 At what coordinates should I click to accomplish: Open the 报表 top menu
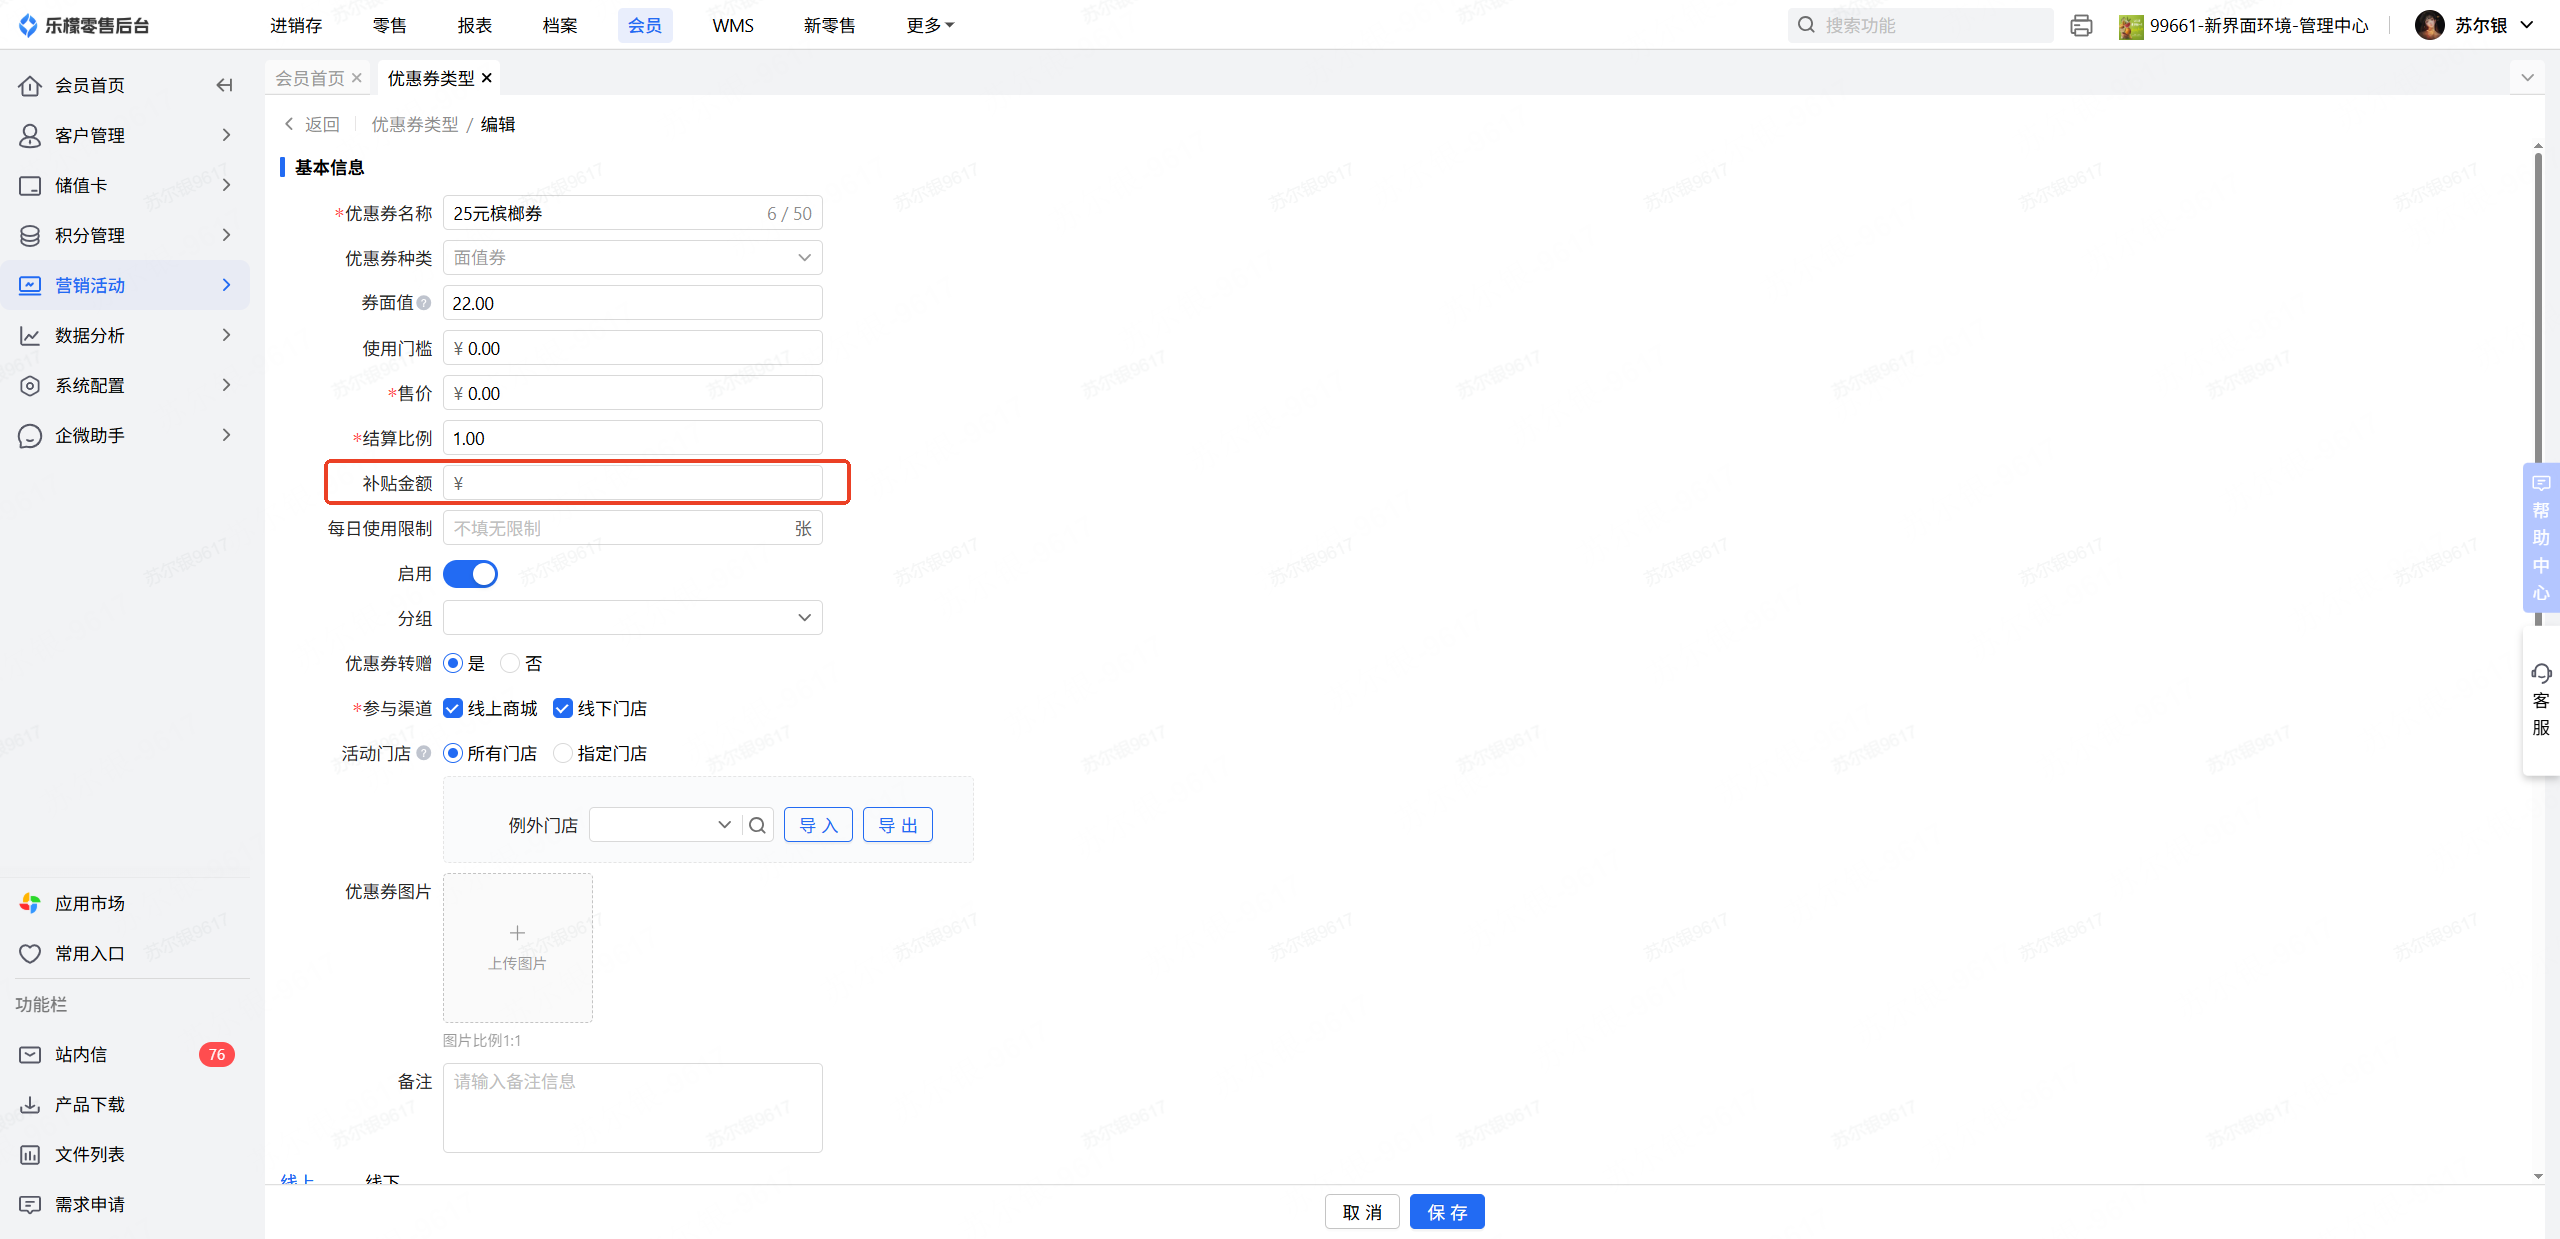tap(475, 25)
